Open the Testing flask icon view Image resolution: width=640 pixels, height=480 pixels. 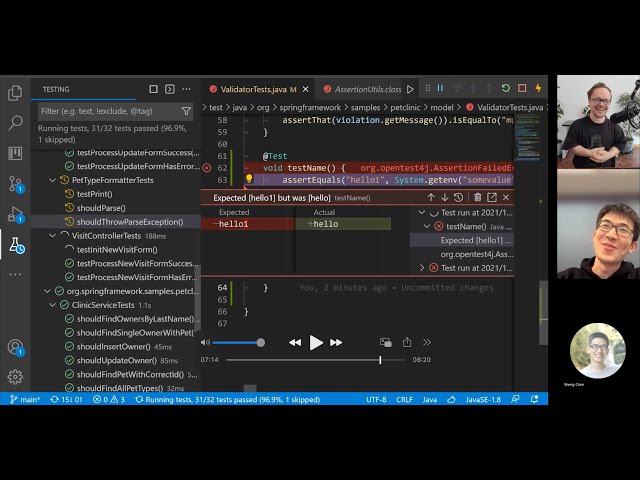tap(16, 245)
